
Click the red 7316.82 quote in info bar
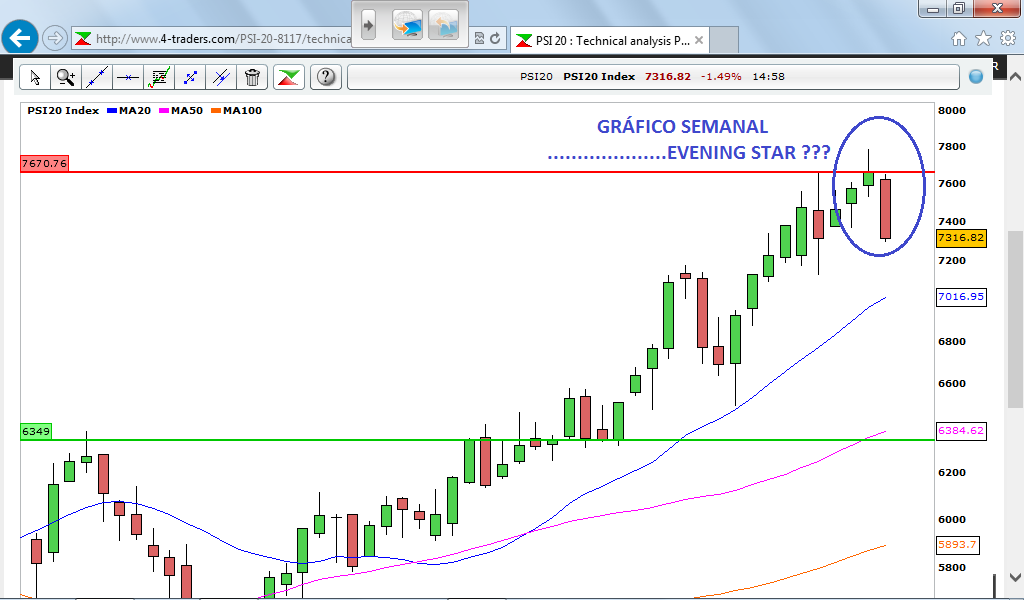pos(667,76)
